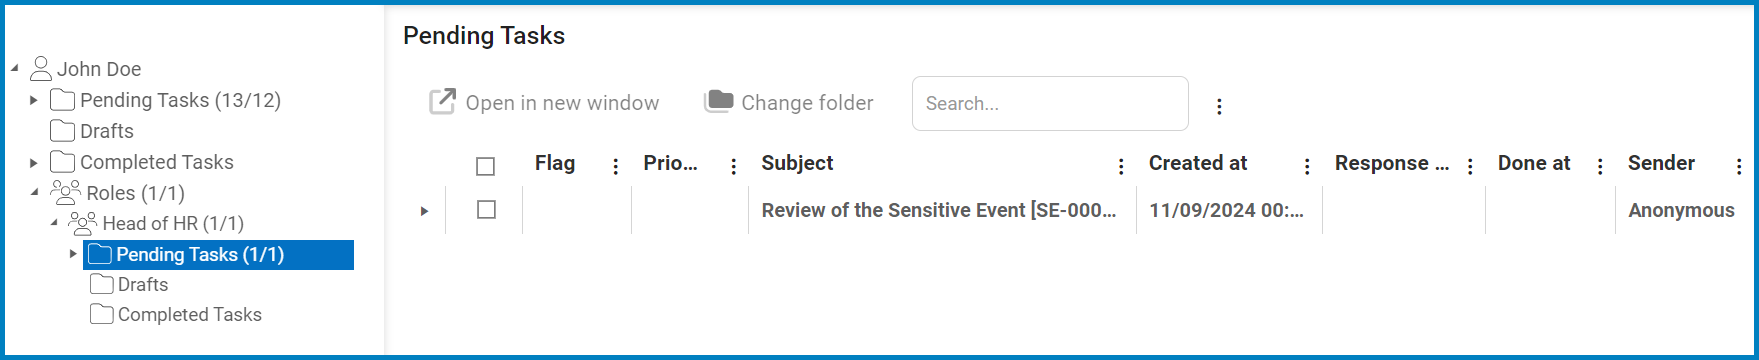
Task: Open the Done at column options menu
Action: pos(1600,167)
